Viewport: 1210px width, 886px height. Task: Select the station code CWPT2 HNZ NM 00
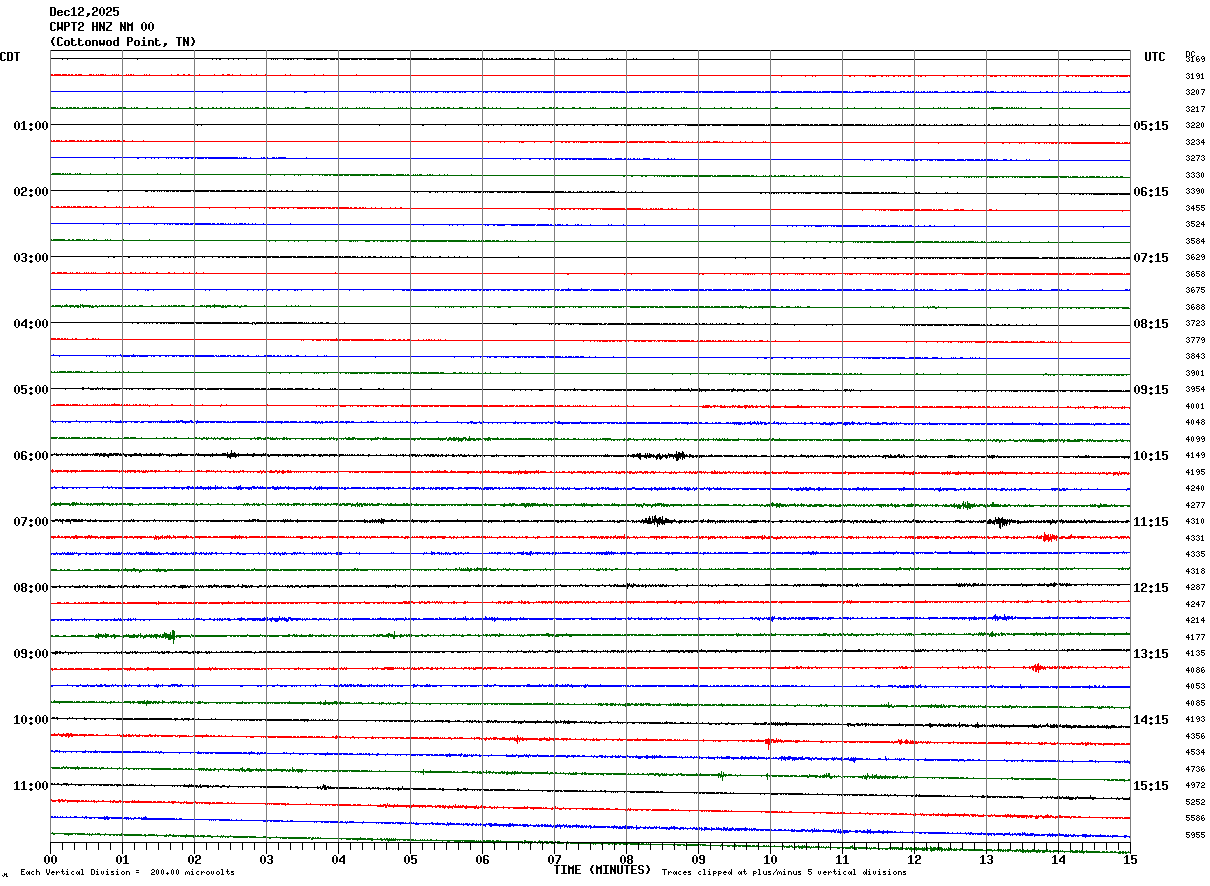[x=102, y=27]
